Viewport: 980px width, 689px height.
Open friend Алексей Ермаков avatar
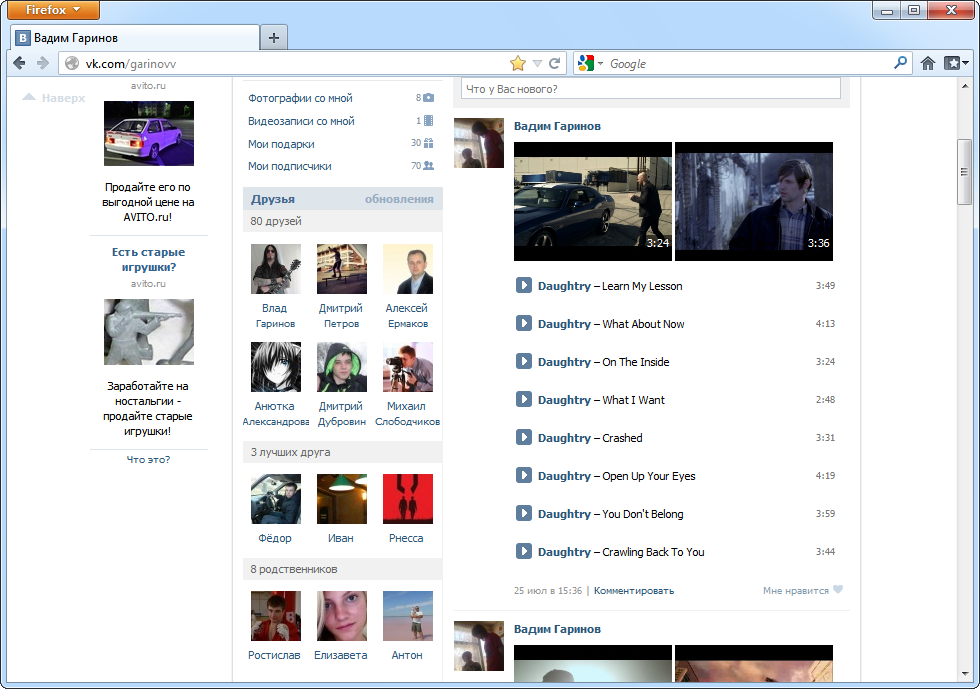pos(408,269)
